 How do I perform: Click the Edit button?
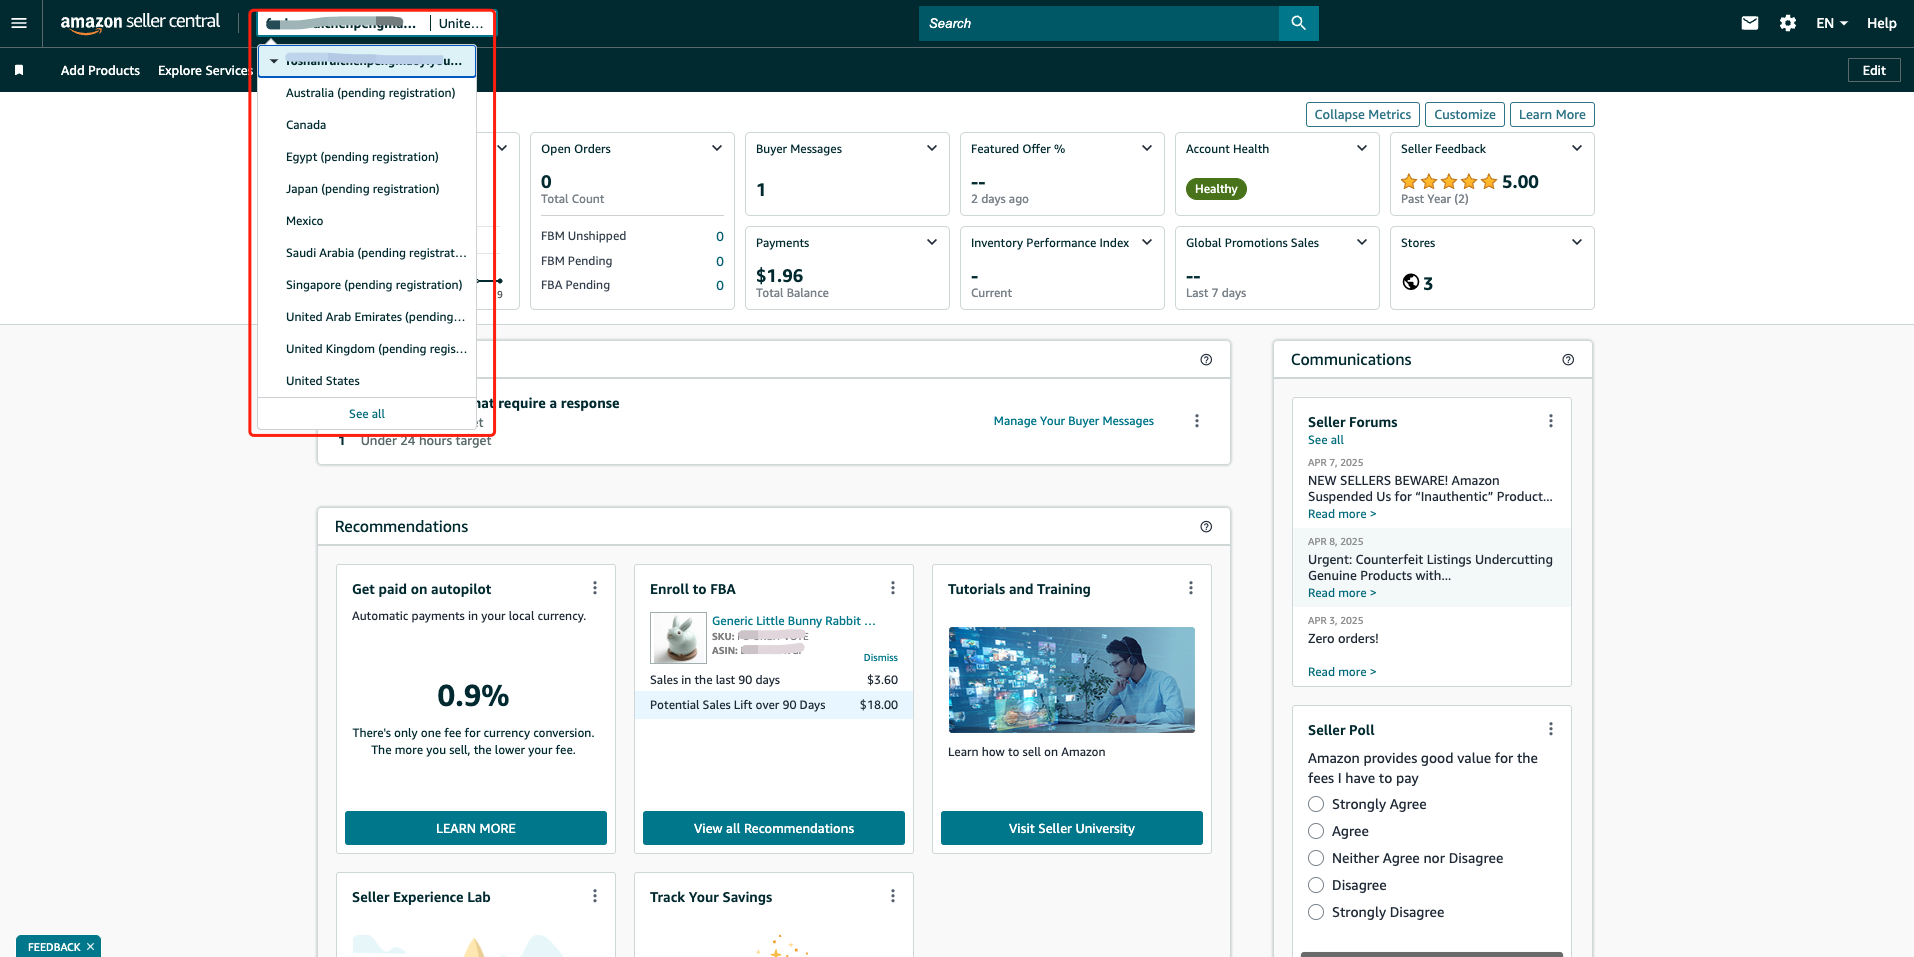pyautogui.click(x=1874, y=70)
